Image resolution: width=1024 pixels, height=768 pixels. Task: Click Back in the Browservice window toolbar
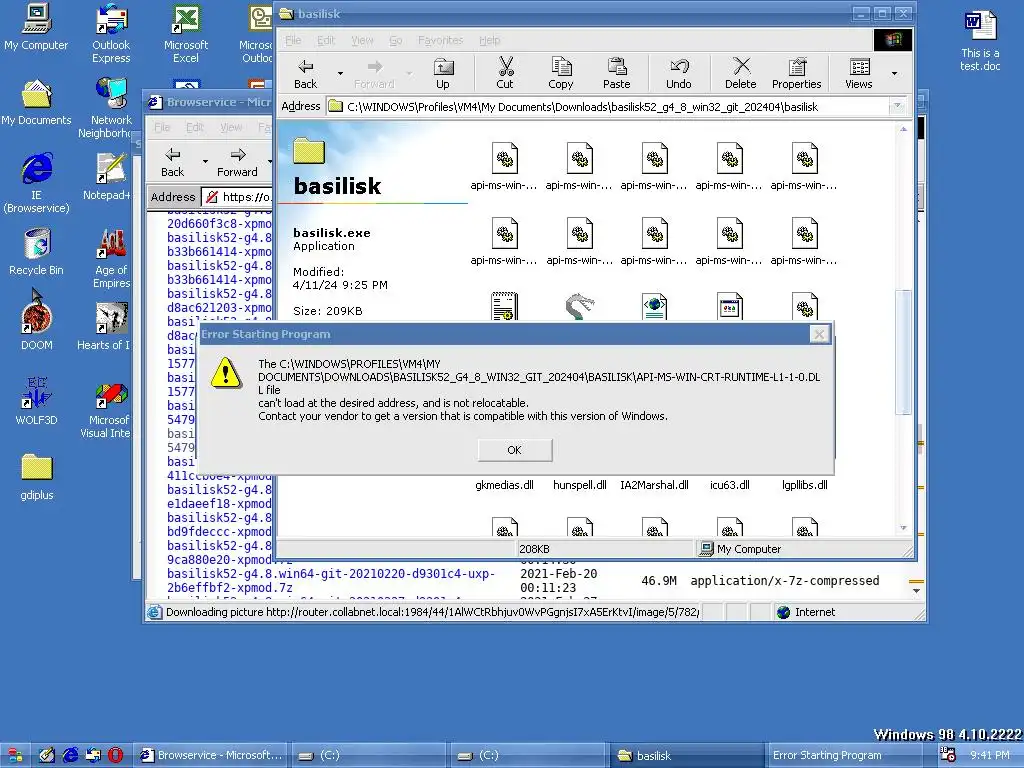(x=172, y=162)
